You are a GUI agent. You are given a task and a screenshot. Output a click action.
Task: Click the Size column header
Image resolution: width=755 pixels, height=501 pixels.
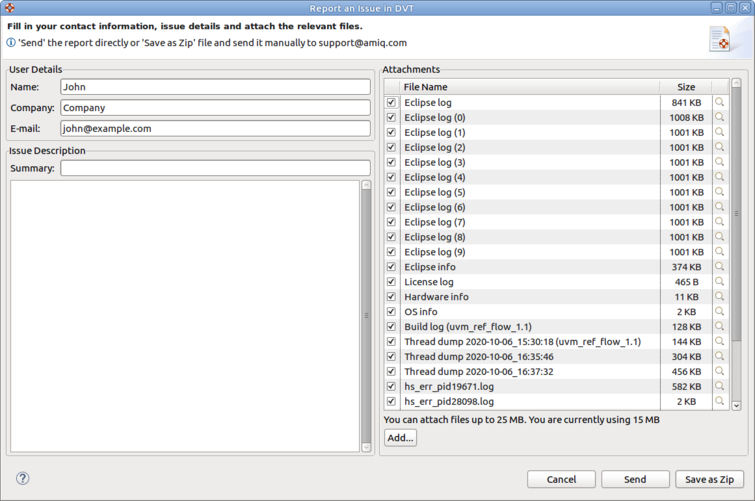coord(686,87)
